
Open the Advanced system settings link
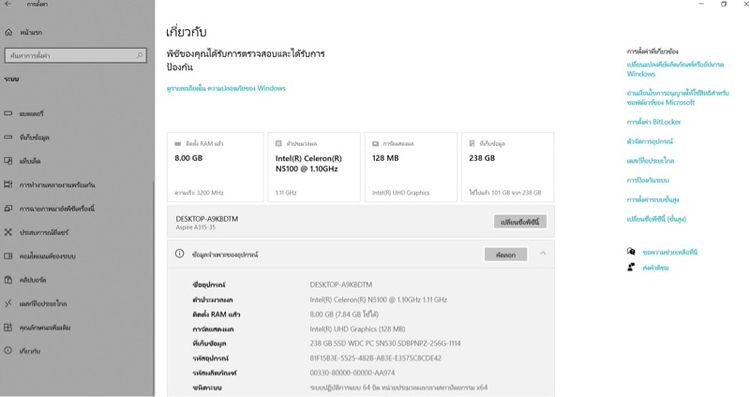point(652,199)
